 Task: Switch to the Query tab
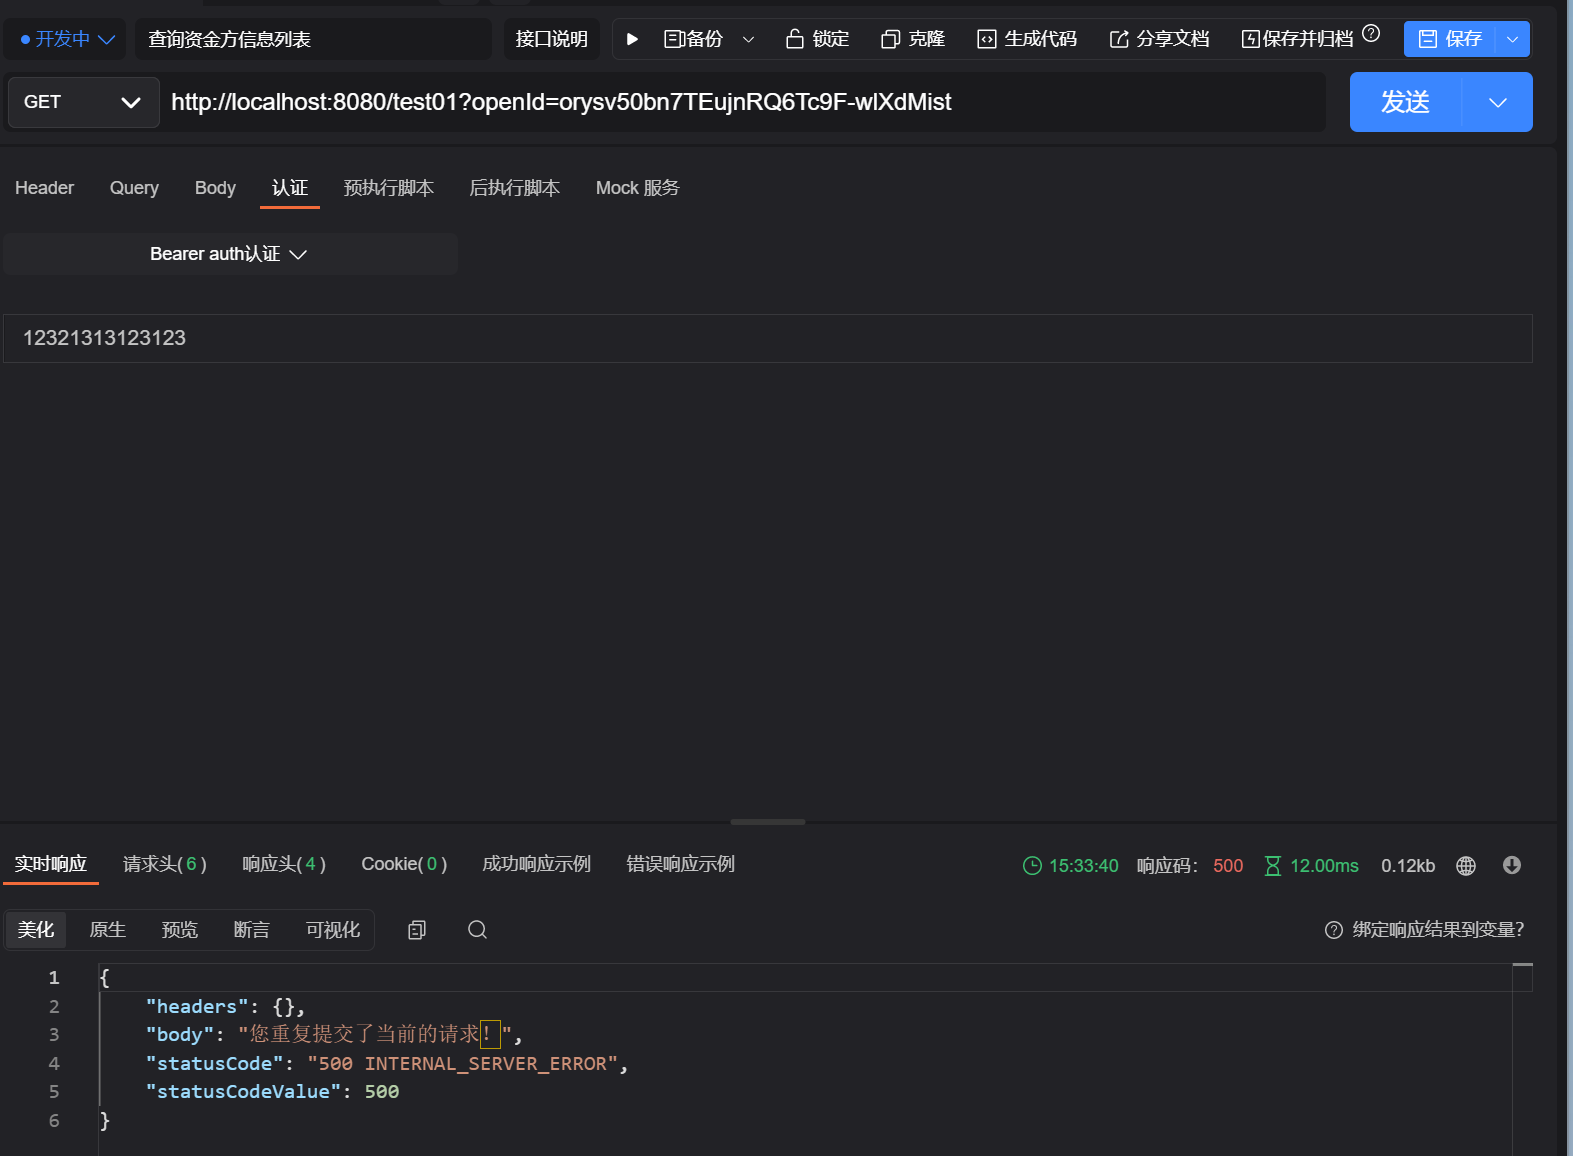click(134, 188)
